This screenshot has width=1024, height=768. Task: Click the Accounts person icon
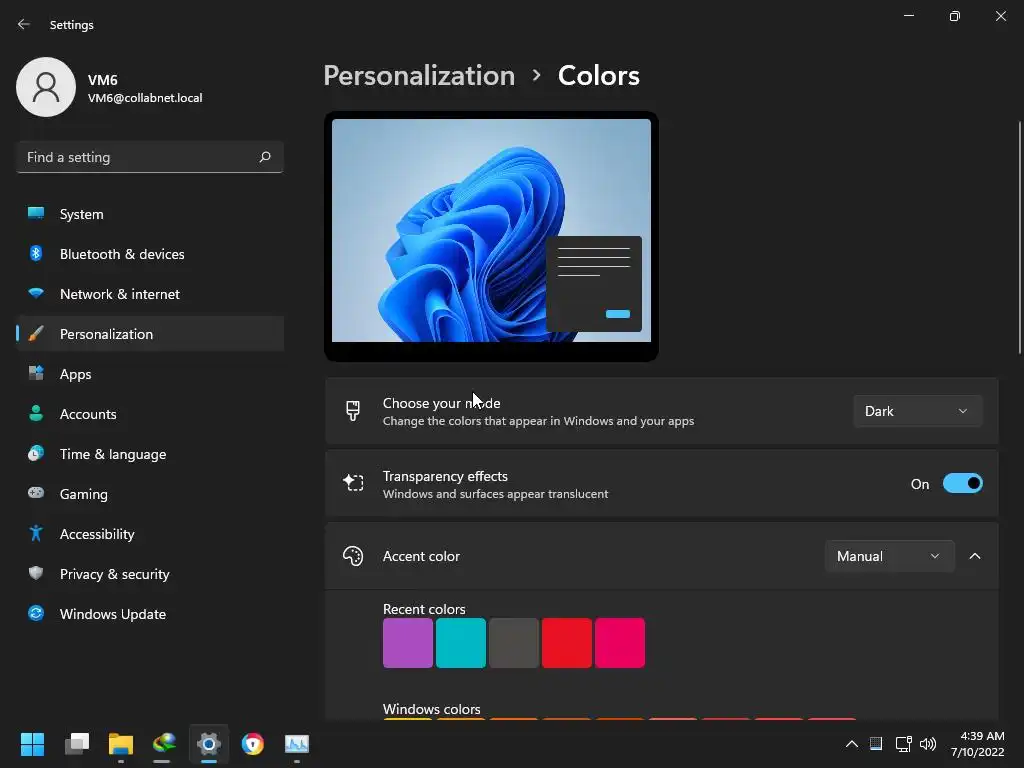point(36,413)
